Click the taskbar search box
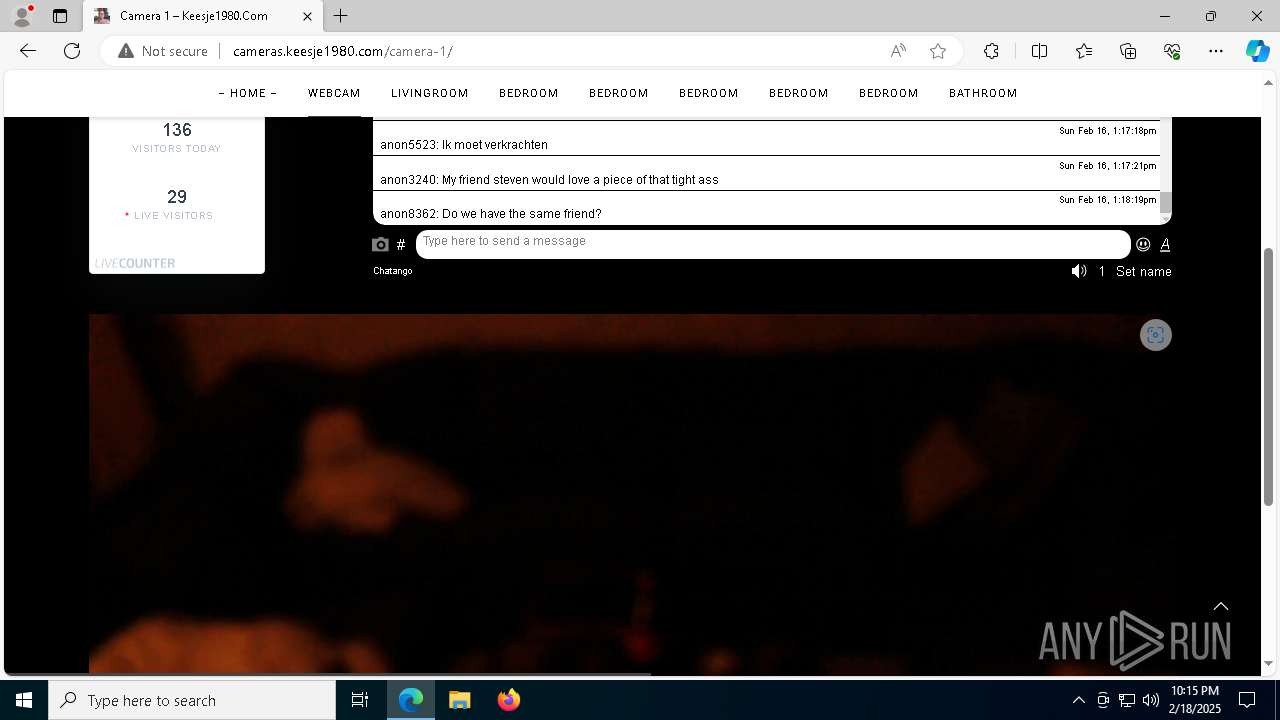 192,700
